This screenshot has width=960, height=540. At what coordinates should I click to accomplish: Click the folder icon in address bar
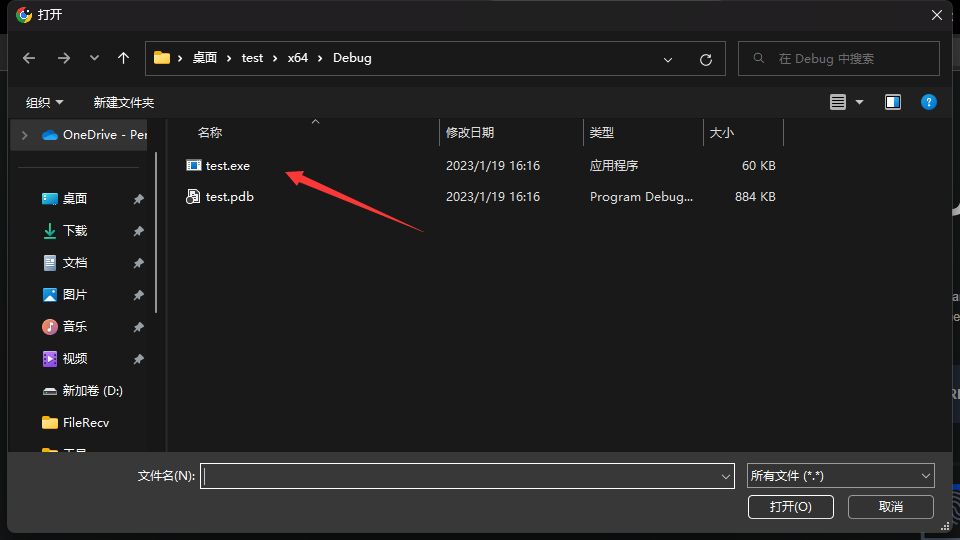point(162,58)
